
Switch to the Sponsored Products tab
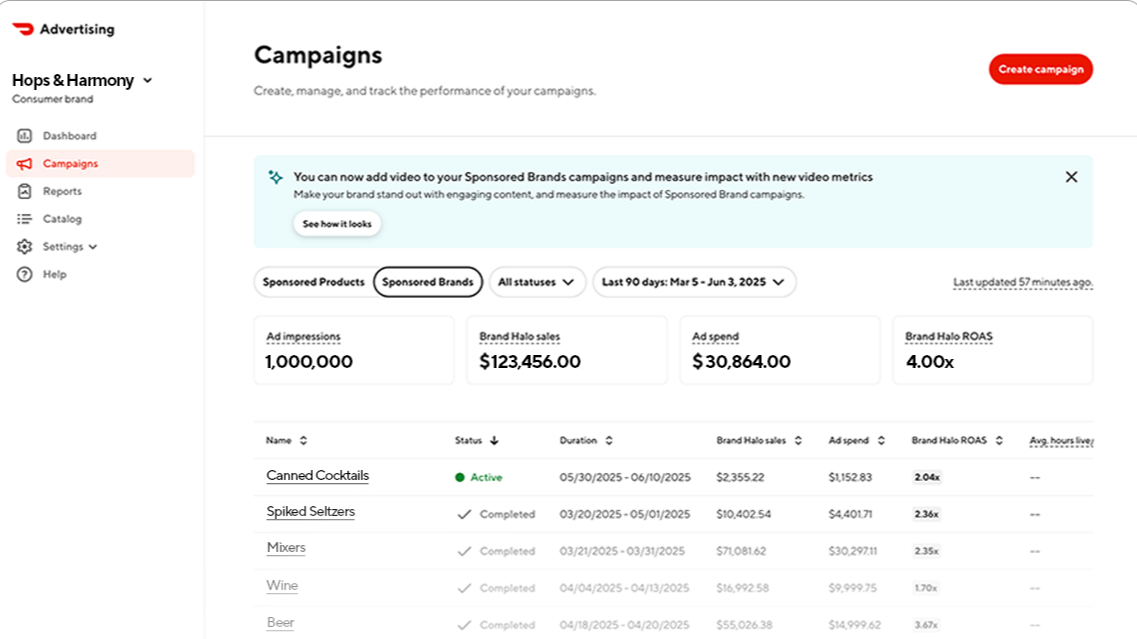[313, 282]
